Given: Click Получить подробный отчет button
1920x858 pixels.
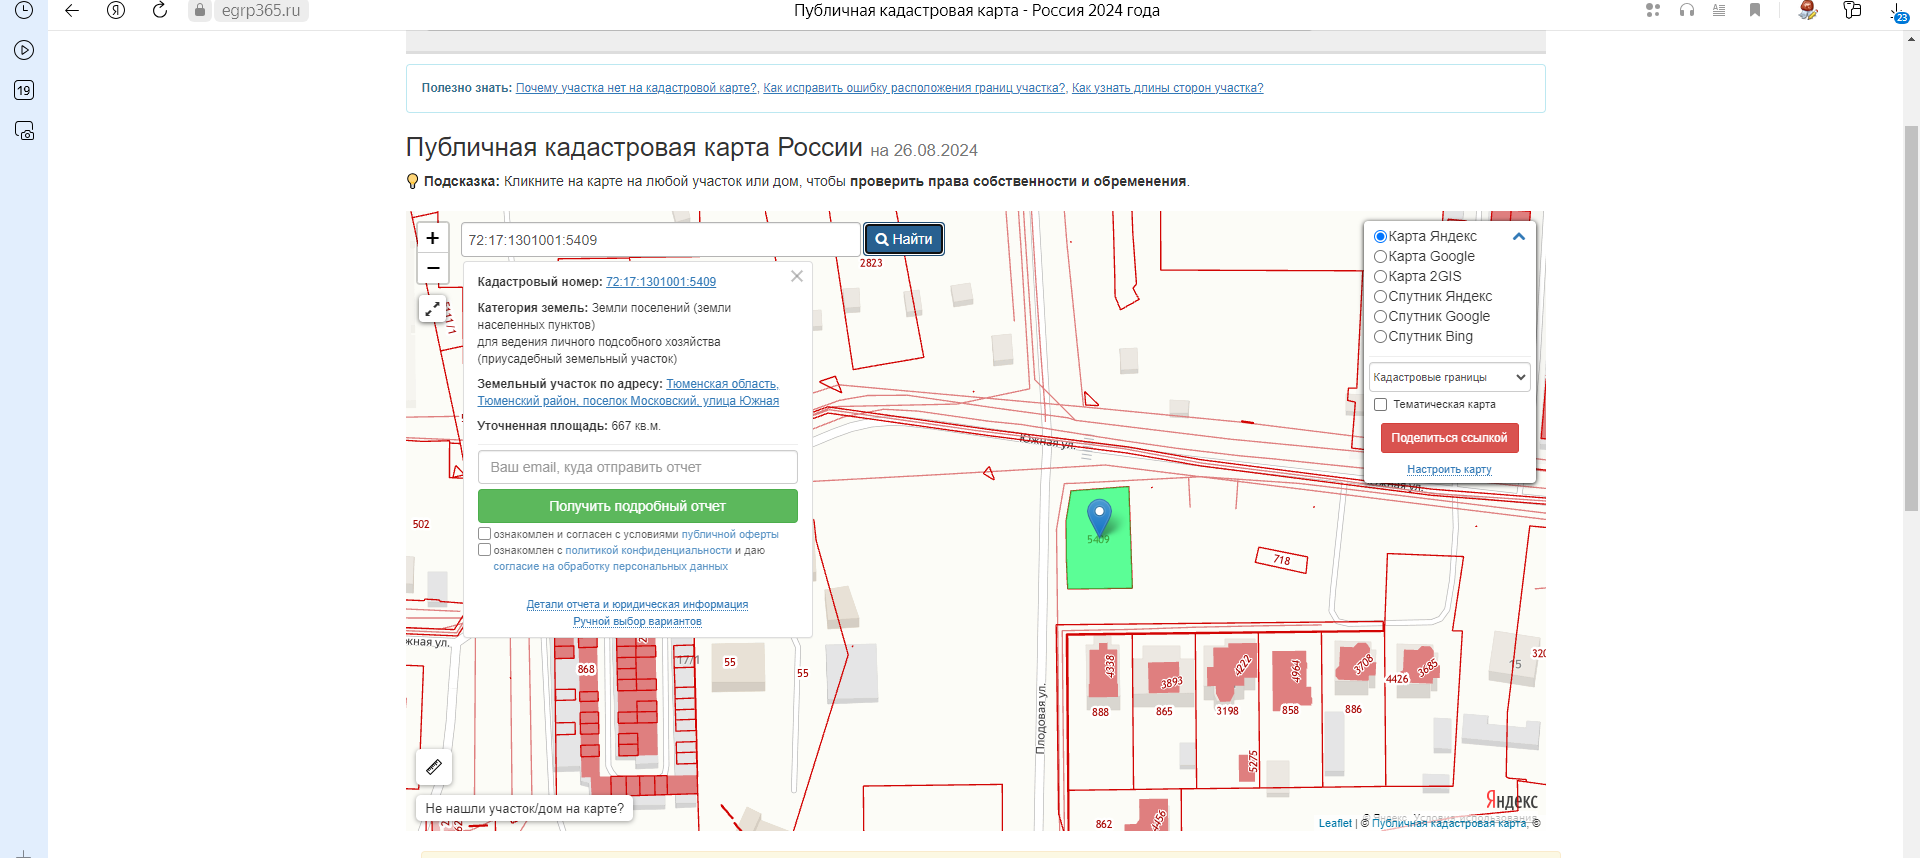Looking at the screenshot, I should pos(637,506).
